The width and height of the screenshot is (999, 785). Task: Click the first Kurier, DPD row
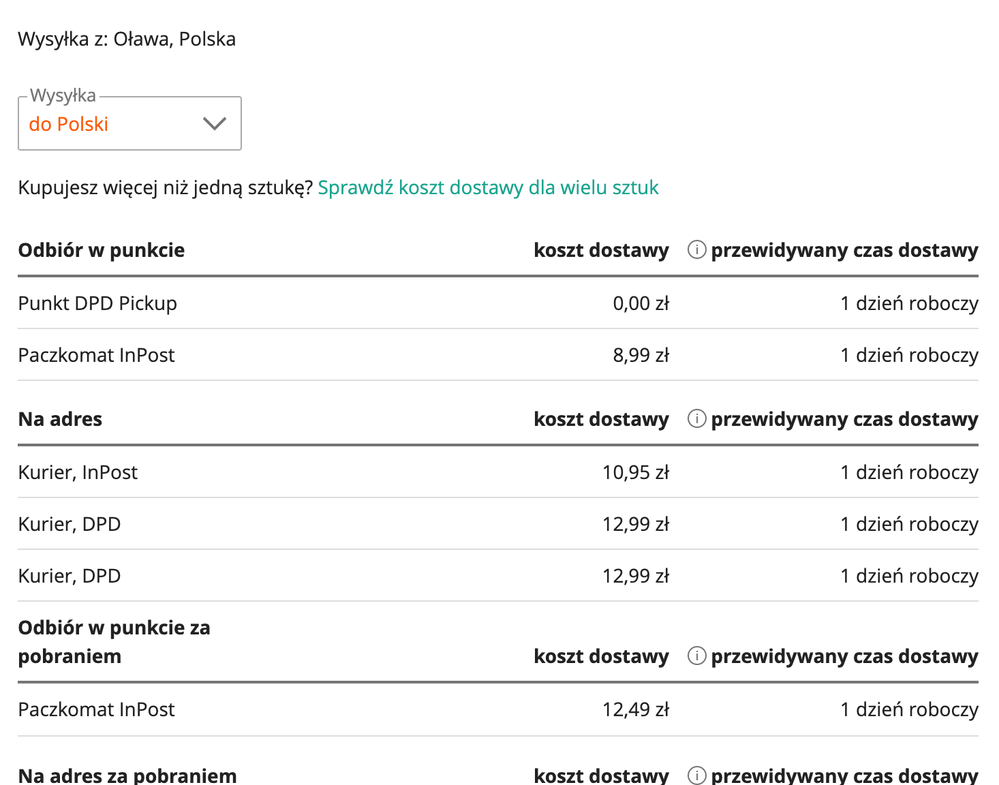(x=498, y=524)
